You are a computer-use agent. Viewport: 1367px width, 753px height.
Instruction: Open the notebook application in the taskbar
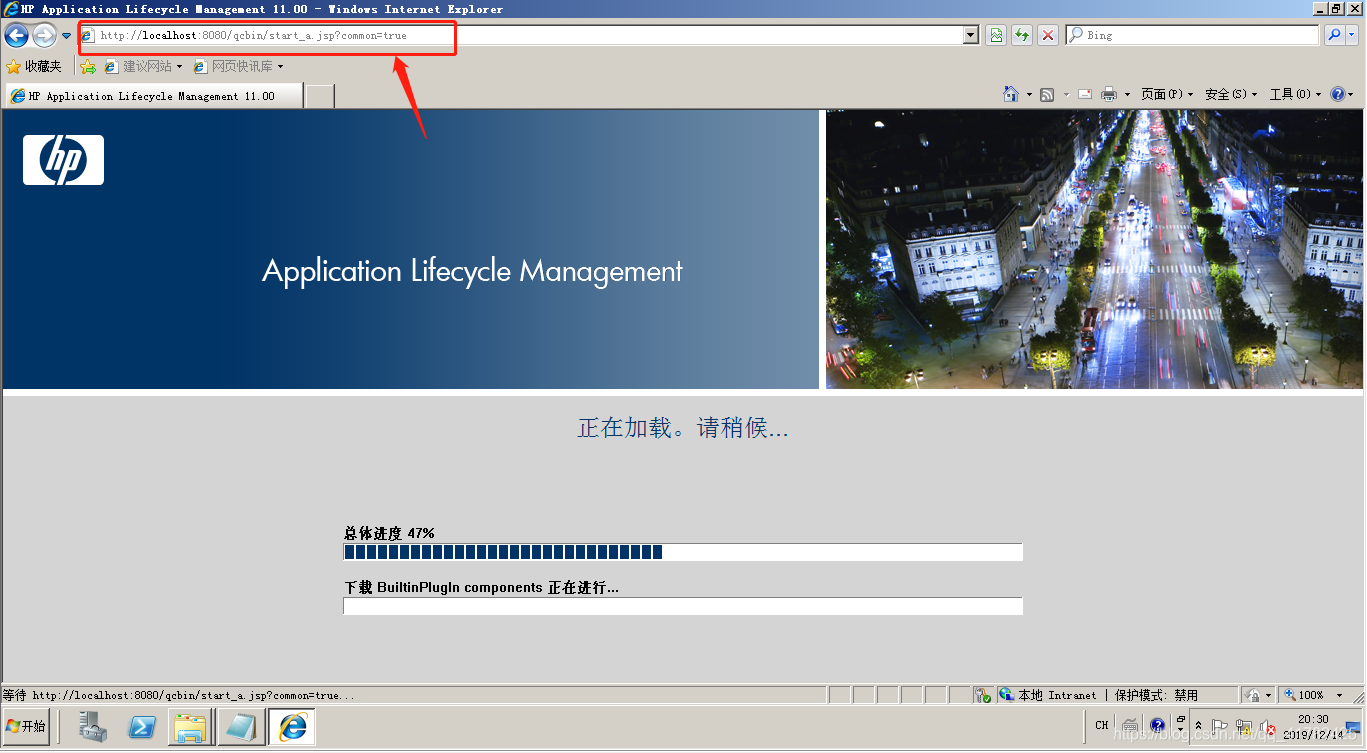click(240, 727)
